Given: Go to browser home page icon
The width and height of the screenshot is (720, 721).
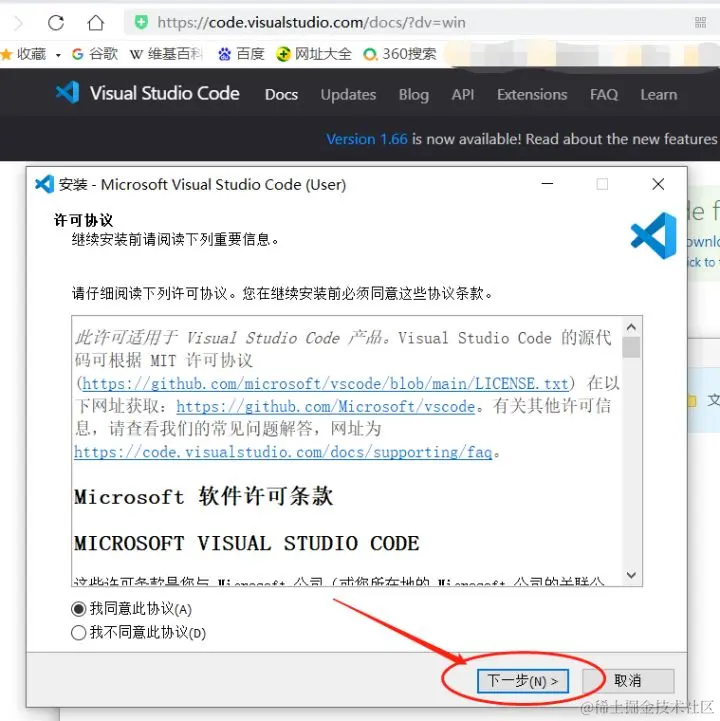Looking at the screenshot, I should [x=96, y=22].
